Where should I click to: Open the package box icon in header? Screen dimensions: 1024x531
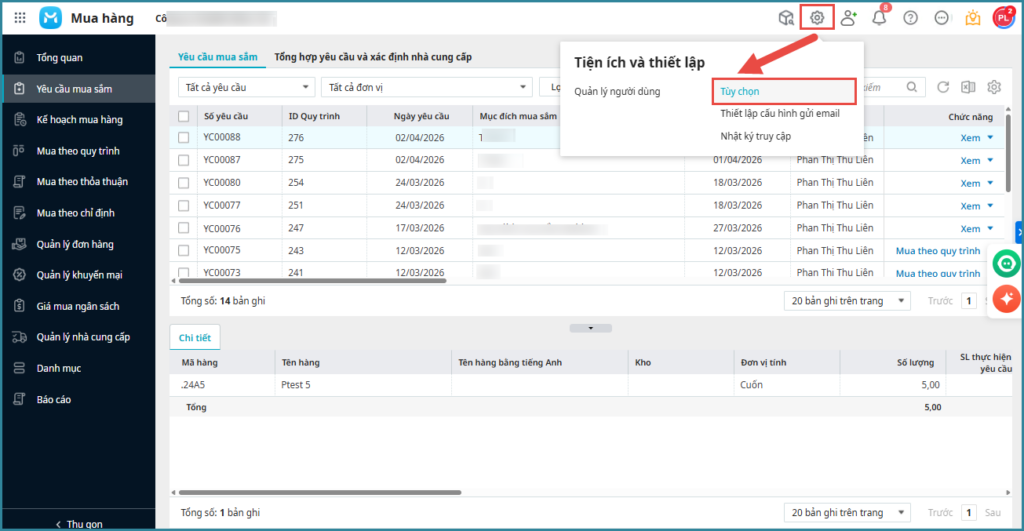tap(786, 18)
